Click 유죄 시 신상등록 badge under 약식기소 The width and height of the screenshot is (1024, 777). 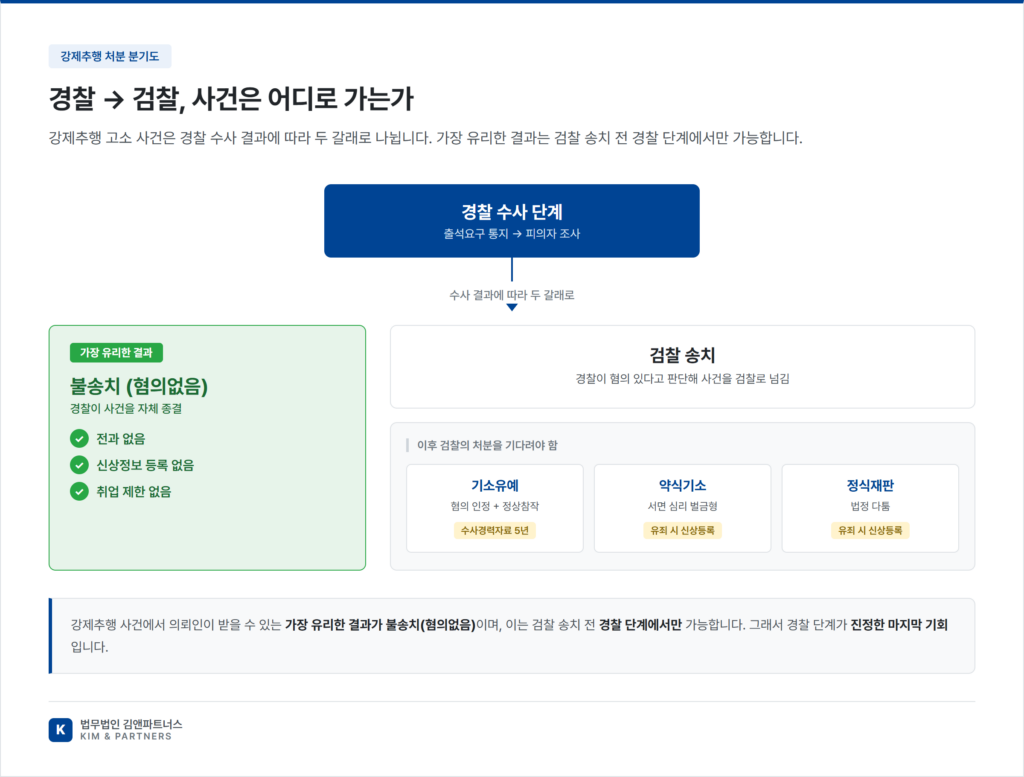(682, 530)
